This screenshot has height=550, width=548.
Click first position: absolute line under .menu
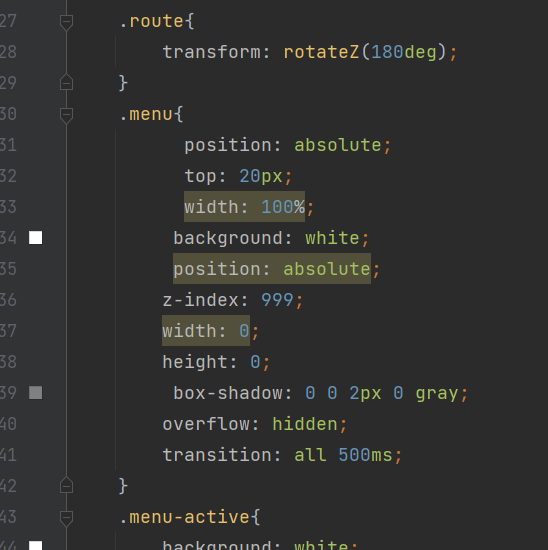[x=288, y=145]
